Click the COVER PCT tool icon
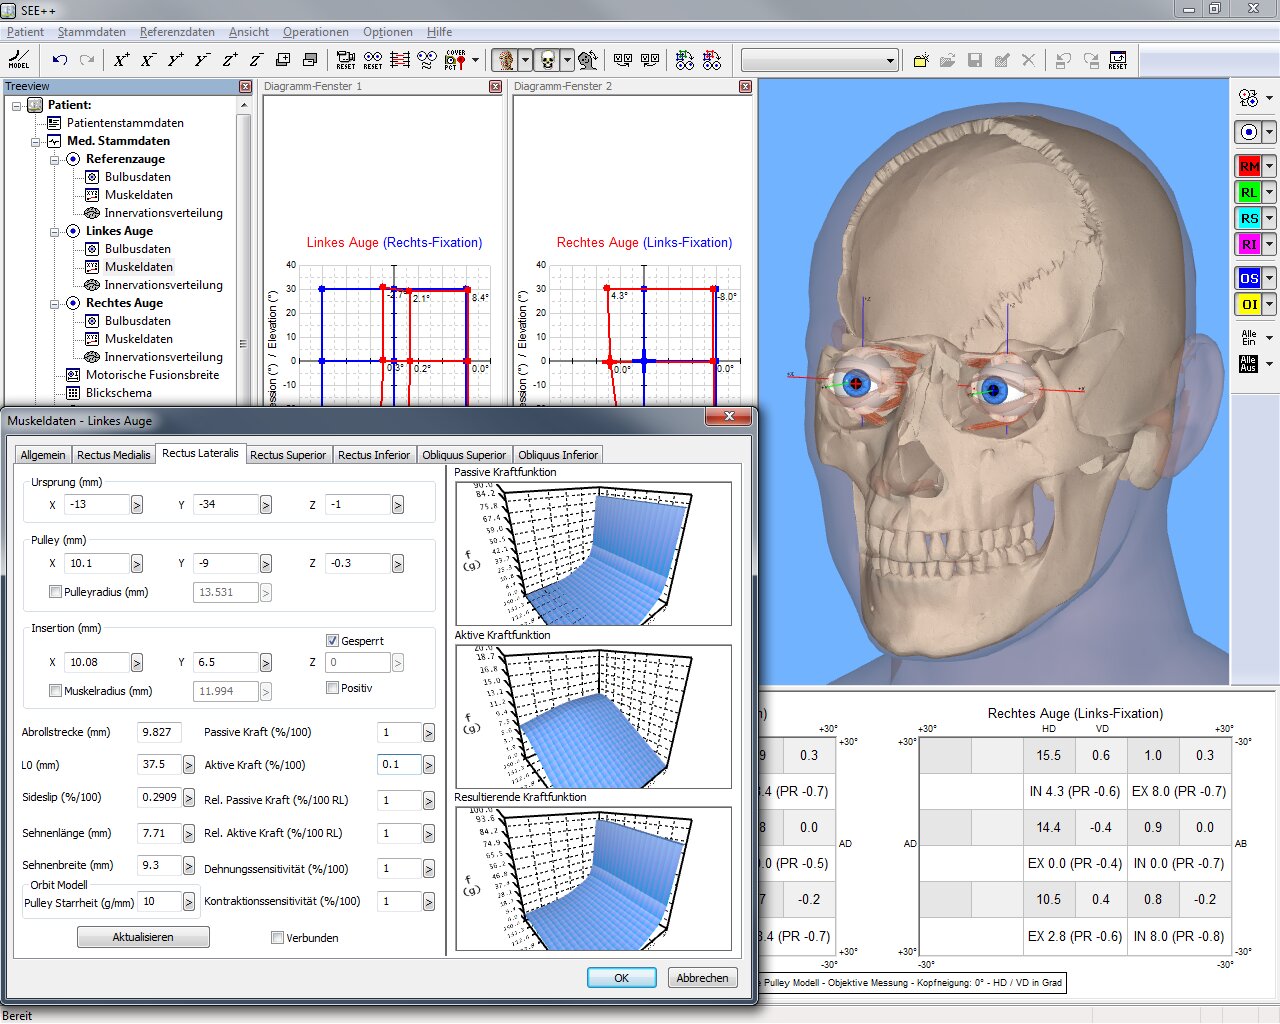Viewport: 1280px width, 1024px height. click(x=453, y=60)
